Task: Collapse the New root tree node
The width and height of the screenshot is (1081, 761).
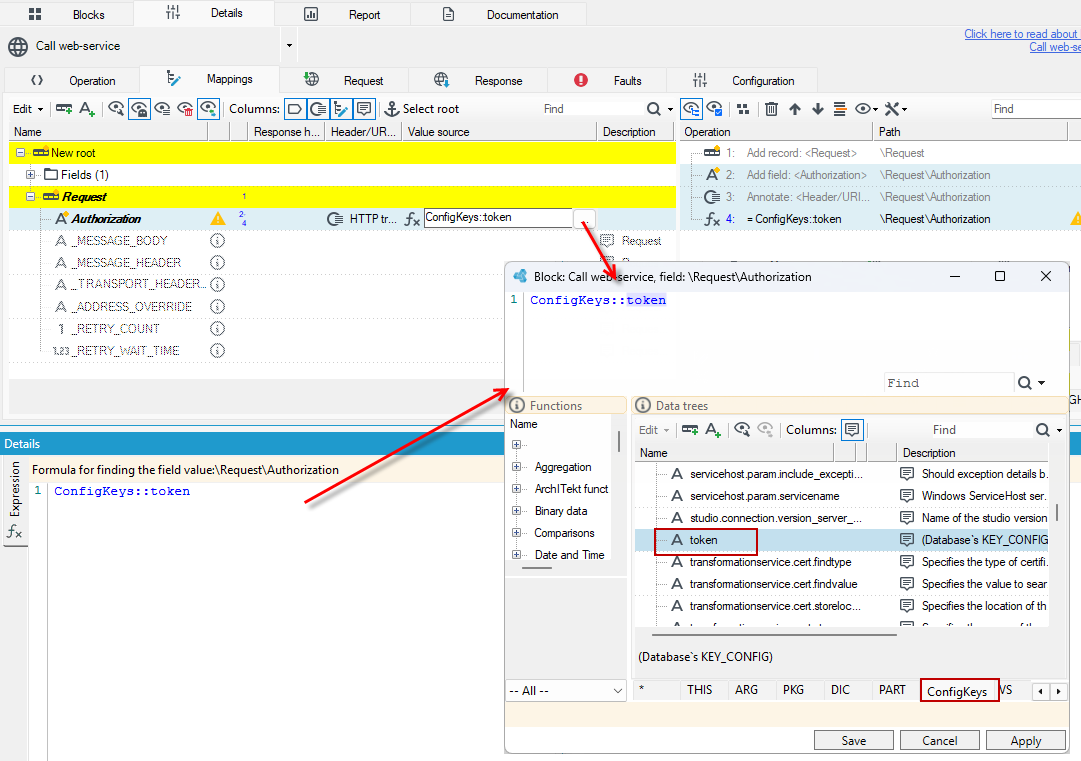Action: (21, 152)
